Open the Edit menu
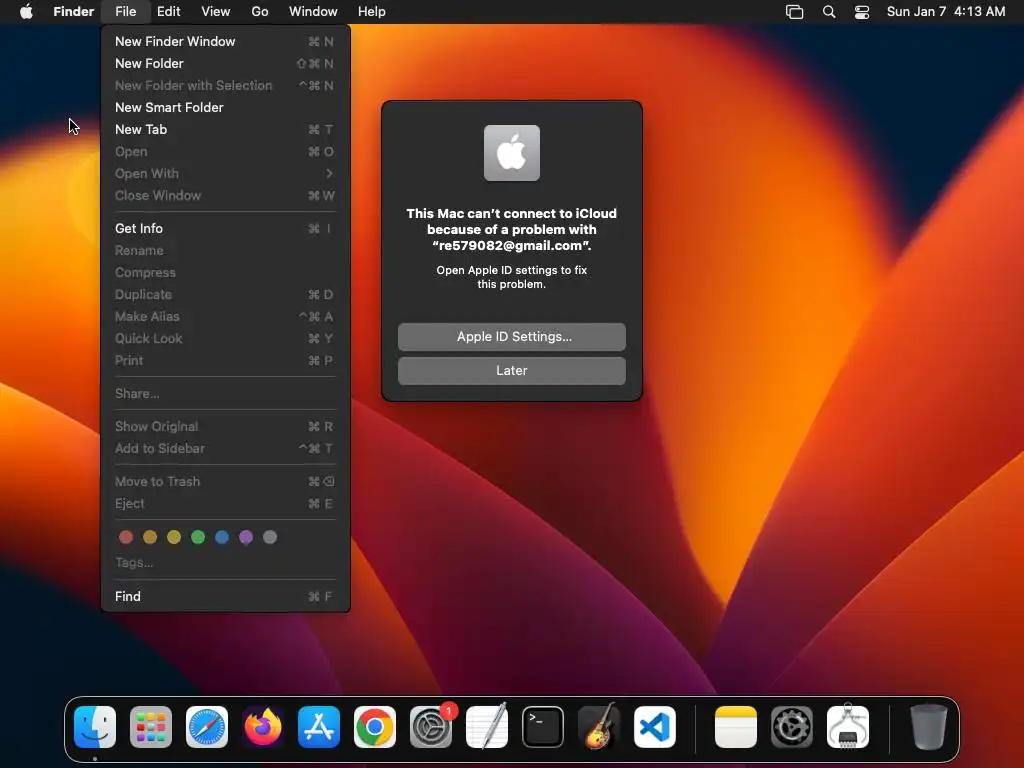Image resolution: width=1024 pixels, height=768 pixels. point(168,11)
